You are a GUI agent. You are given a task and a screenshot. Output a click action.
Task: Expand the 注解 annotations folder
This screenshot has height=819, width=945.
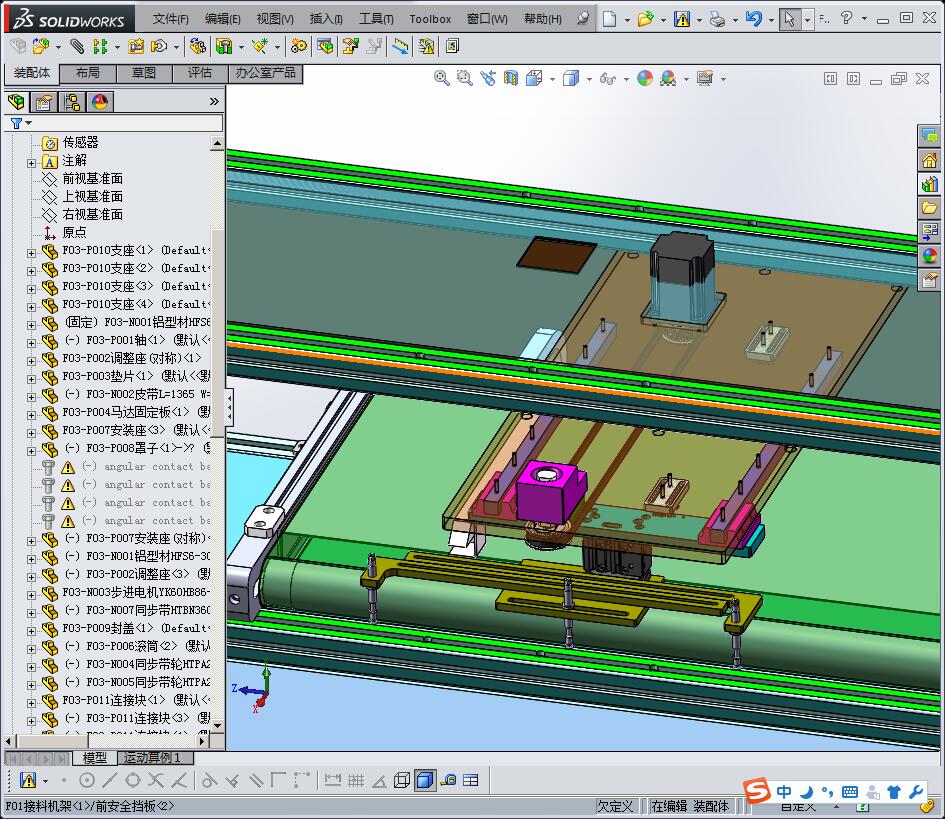pyautogui.click(x=32, y=161)
